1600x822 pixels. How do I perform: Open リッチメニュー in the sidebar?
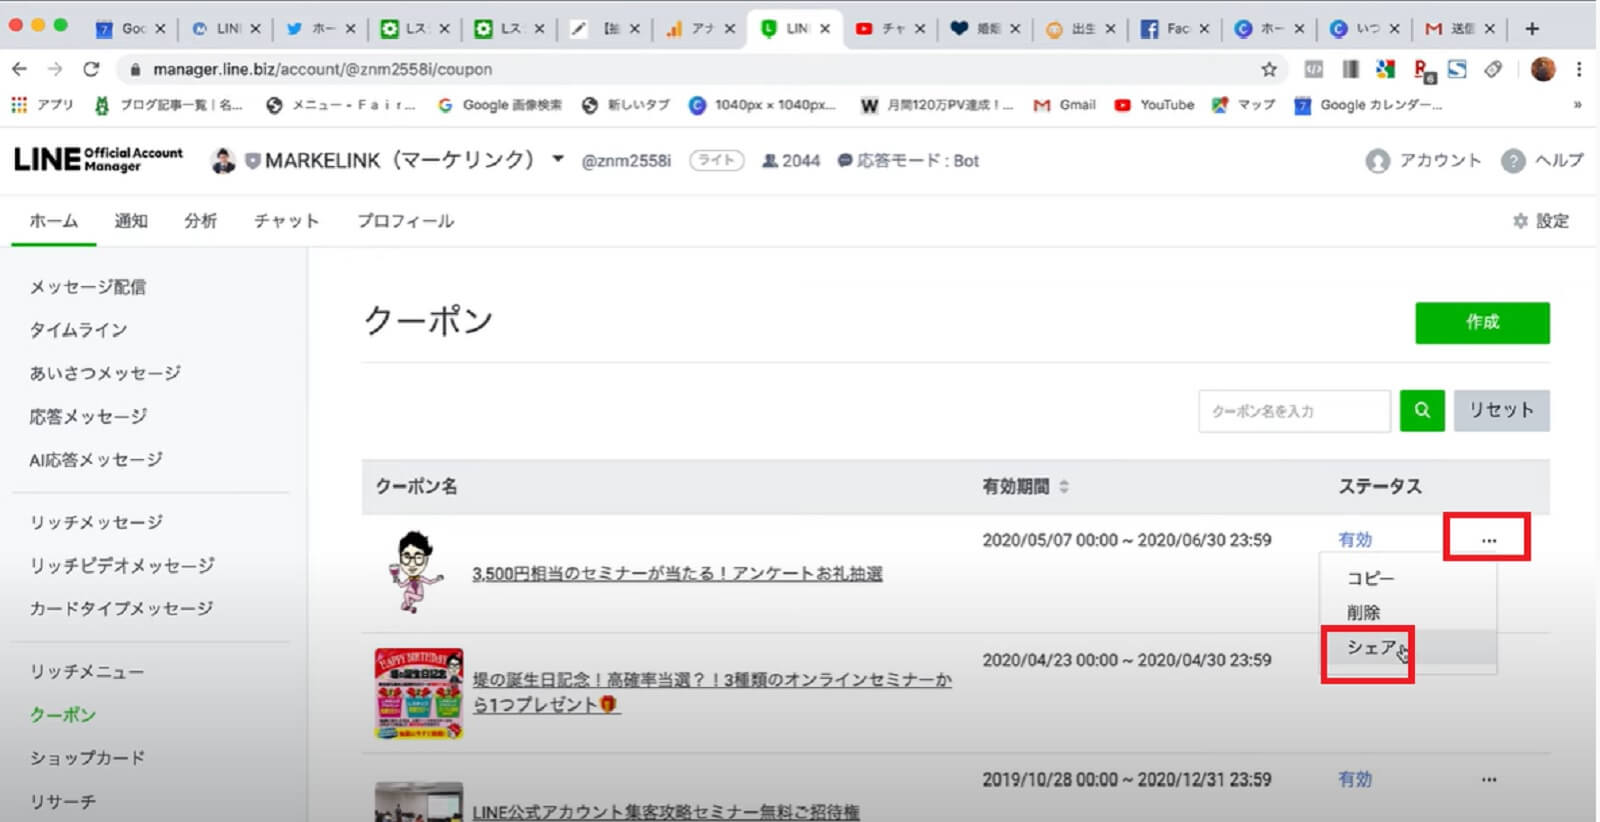[x=87, y=672]
